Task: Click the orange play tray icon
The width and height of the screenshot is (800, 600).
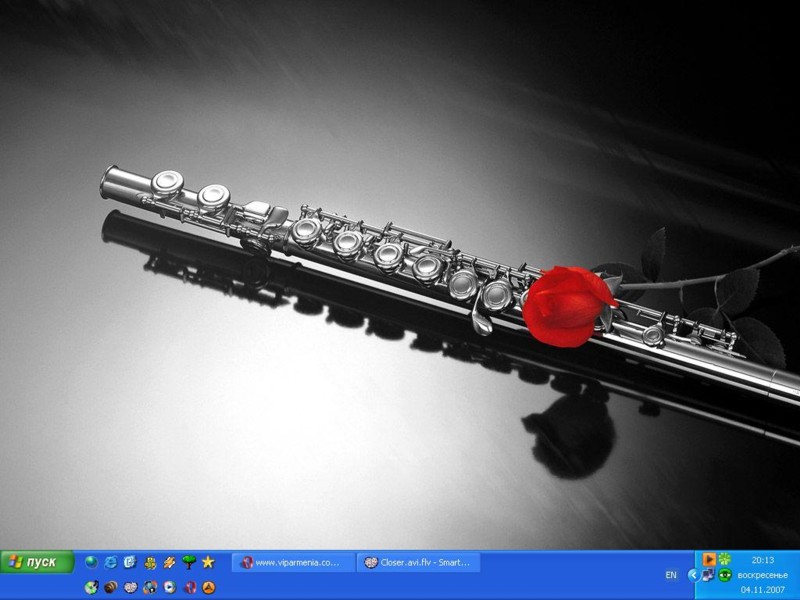Action: (x=709, y=559)
